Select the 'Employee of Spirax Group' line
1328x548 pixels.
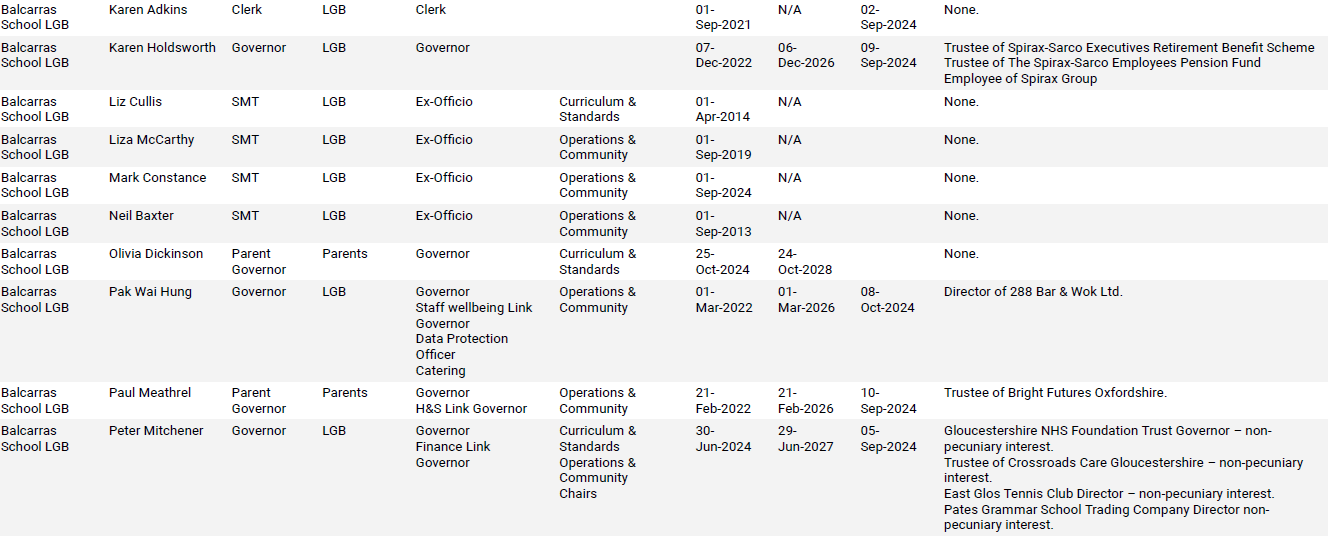(x=1020, y=79)
